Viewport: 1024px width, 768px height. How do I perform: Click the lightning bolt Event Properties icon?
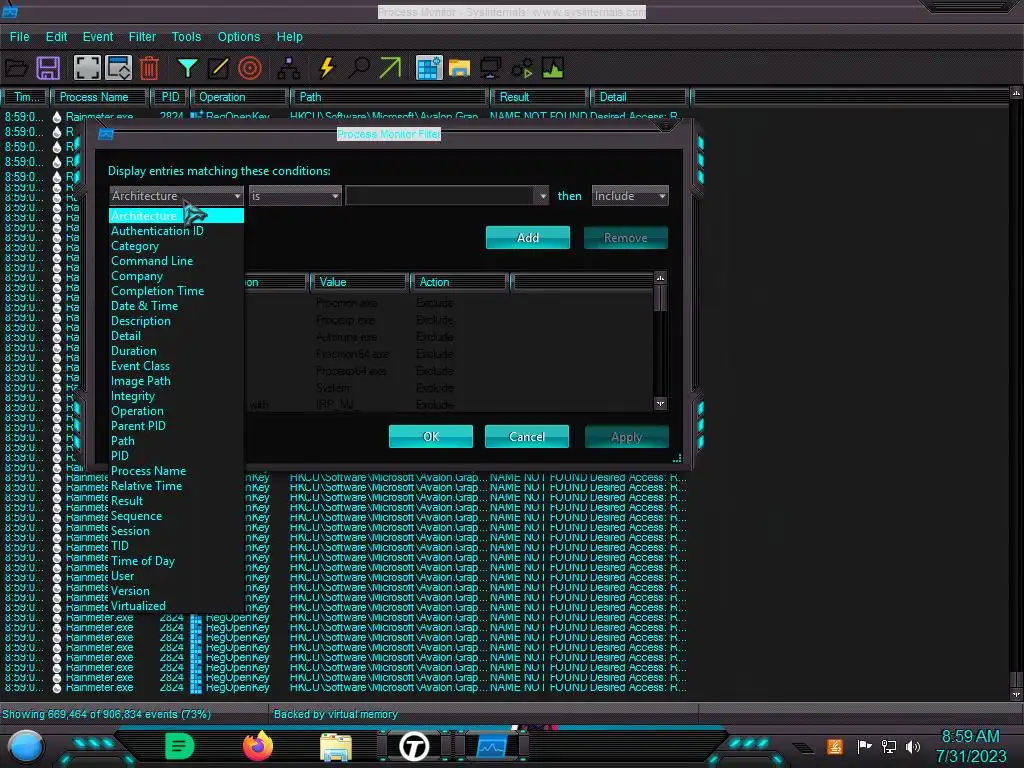pyautogui.click(x=327, y=68)
